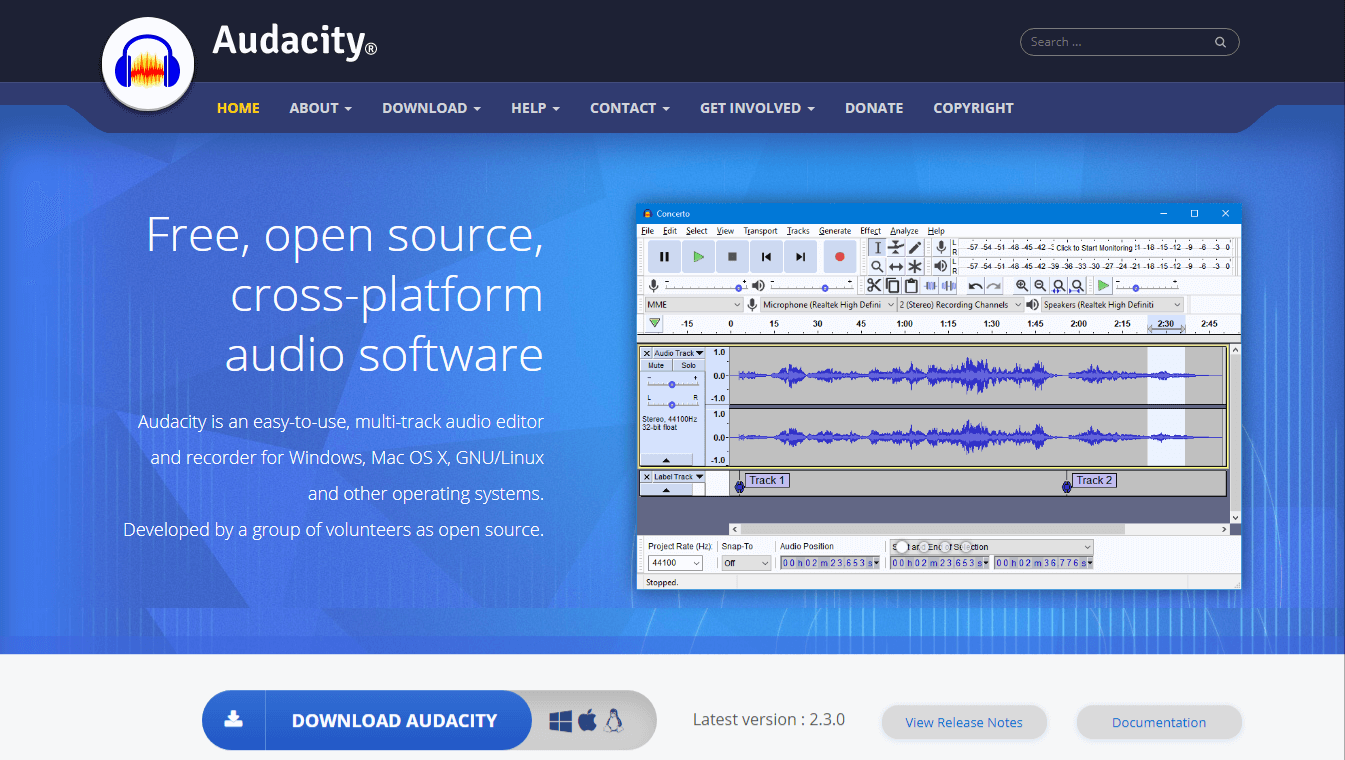Select the Draw pencil tool
The width and height of the screenshot is (1345, 760).
coord(914,247)
